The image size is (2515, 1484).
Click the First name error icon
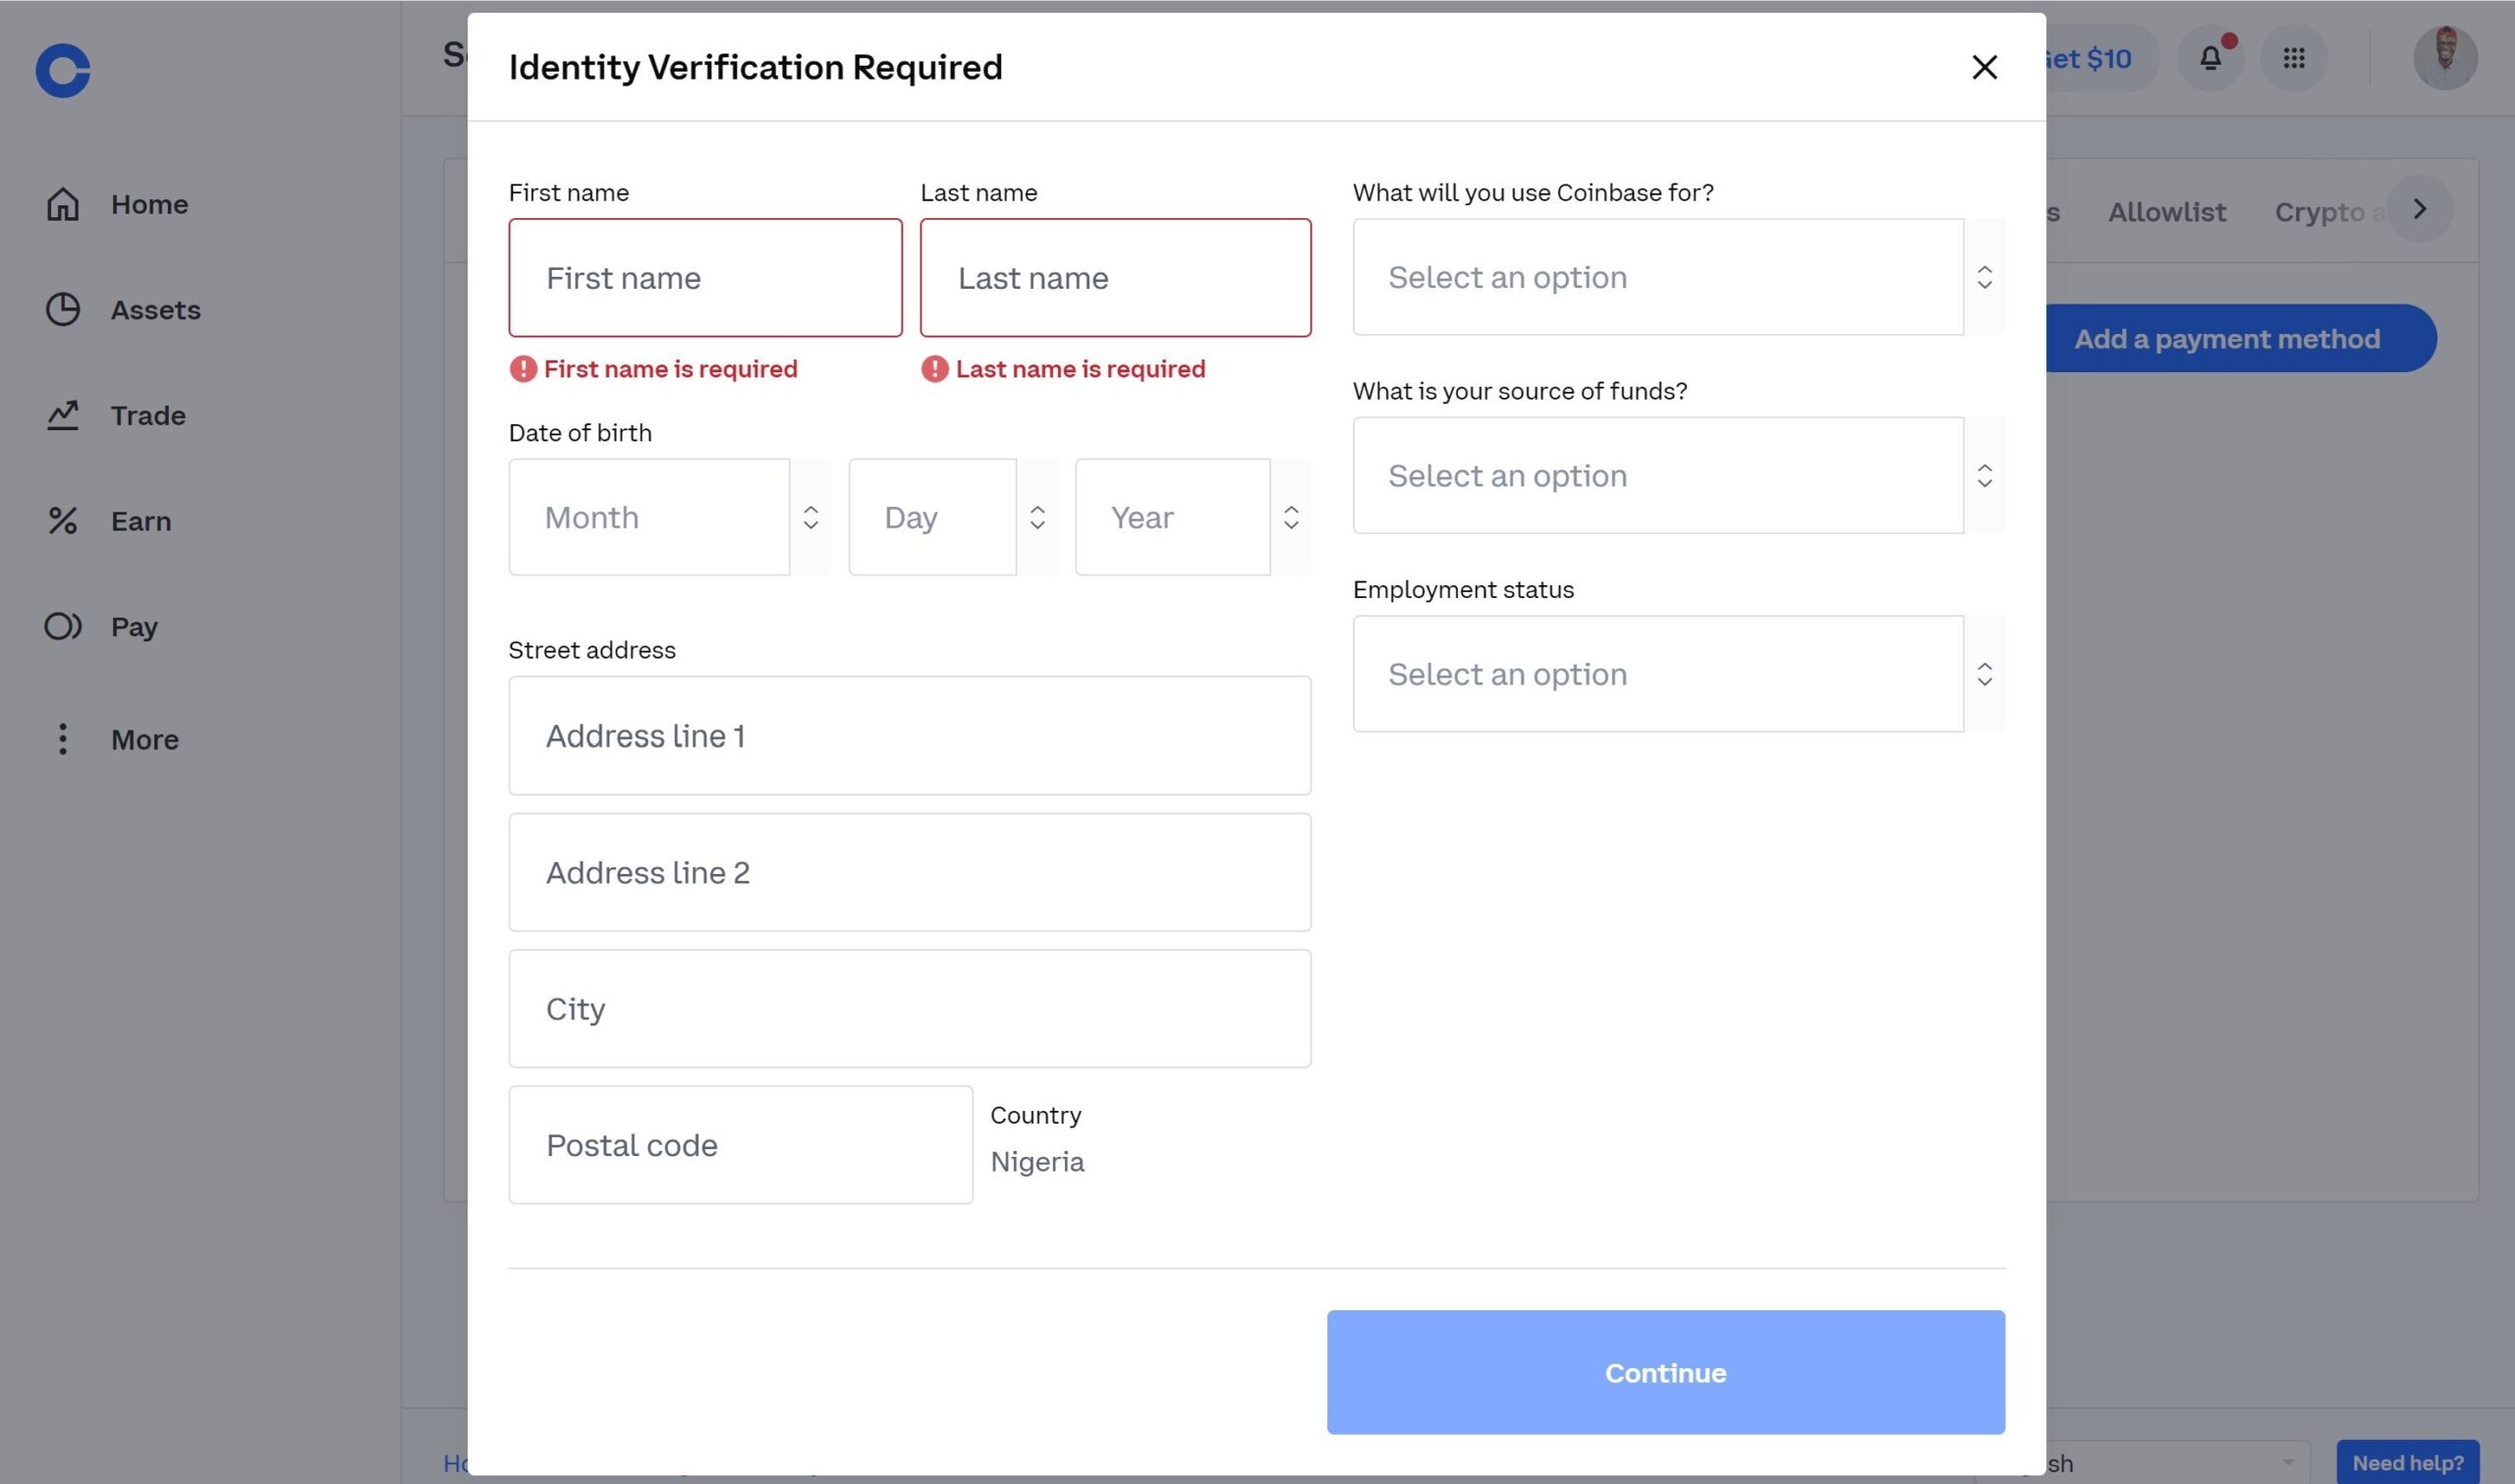[x=523, y=369]
